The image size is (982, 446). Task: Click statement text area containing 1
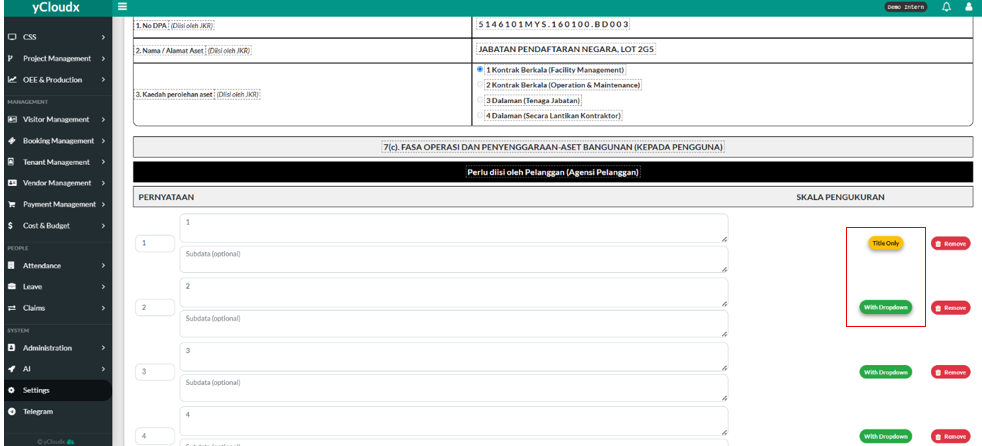454,229
